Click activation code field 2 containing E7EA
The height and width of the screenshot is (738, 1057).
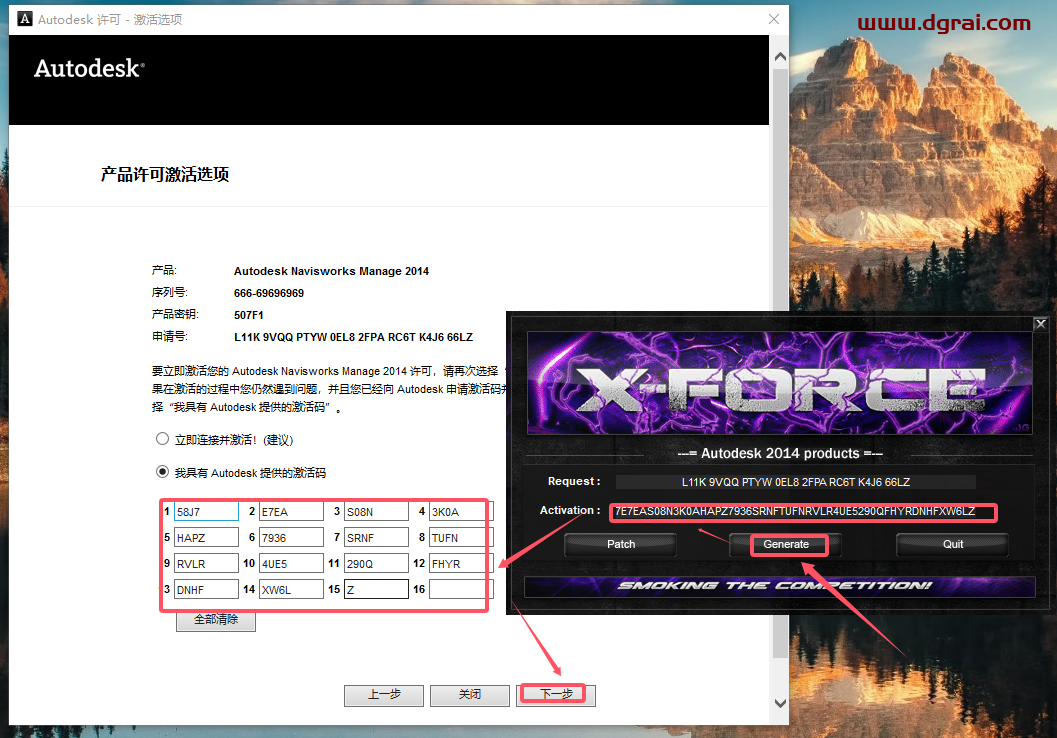(x=291, y=512)
